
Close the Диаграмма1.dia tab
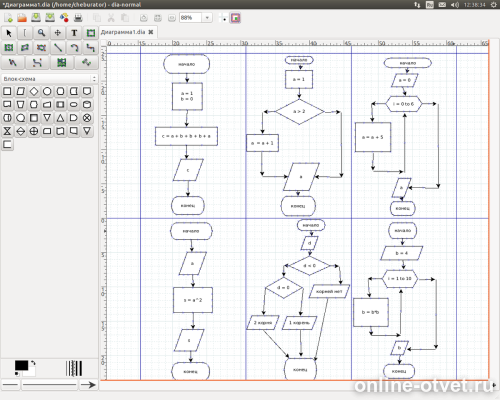point(151,32)
